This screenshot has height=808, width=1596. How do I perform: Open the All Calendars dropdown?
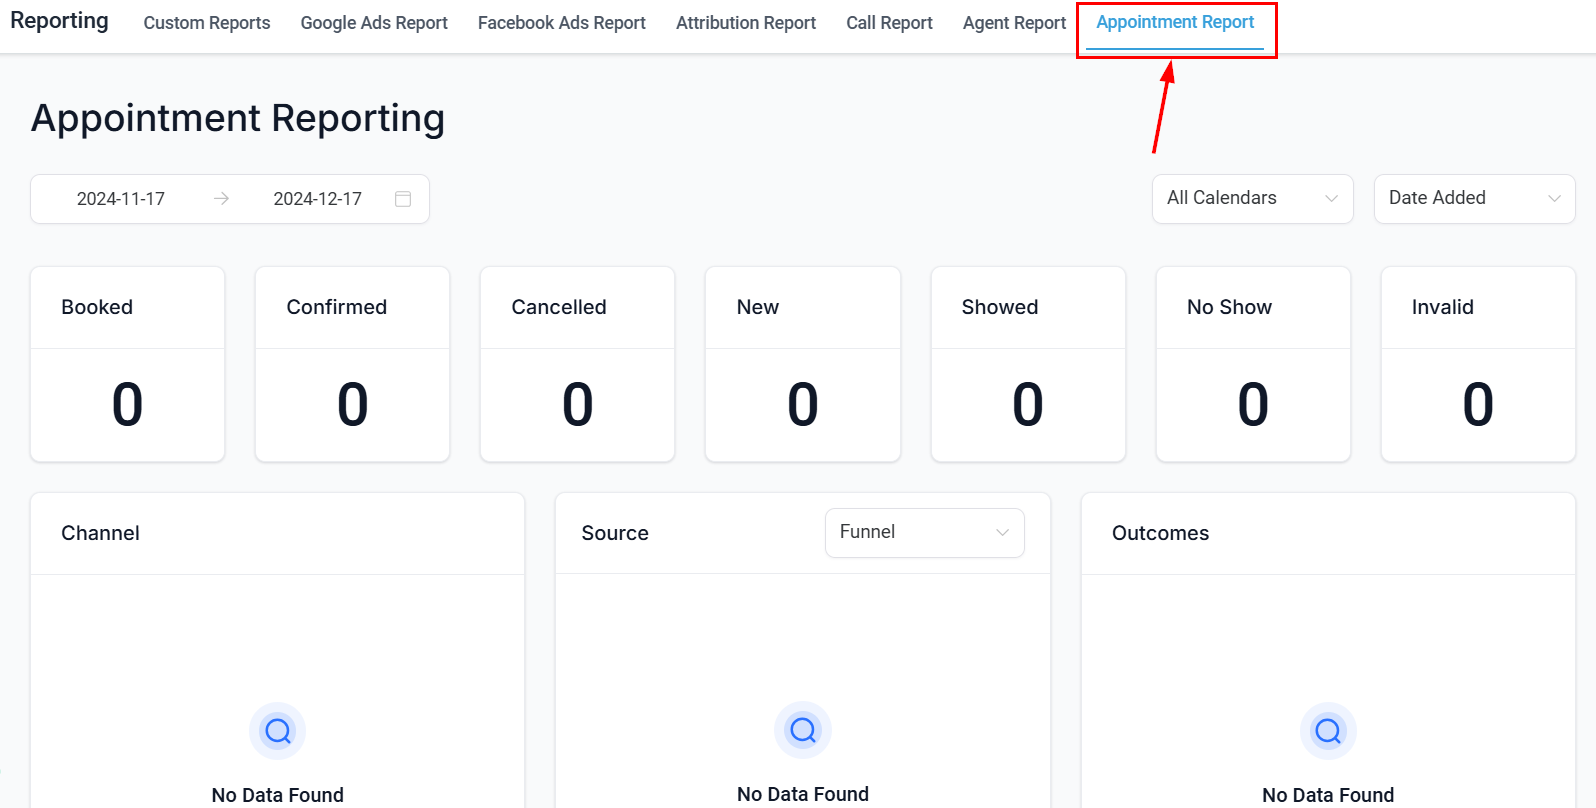tap(1252, 198)
